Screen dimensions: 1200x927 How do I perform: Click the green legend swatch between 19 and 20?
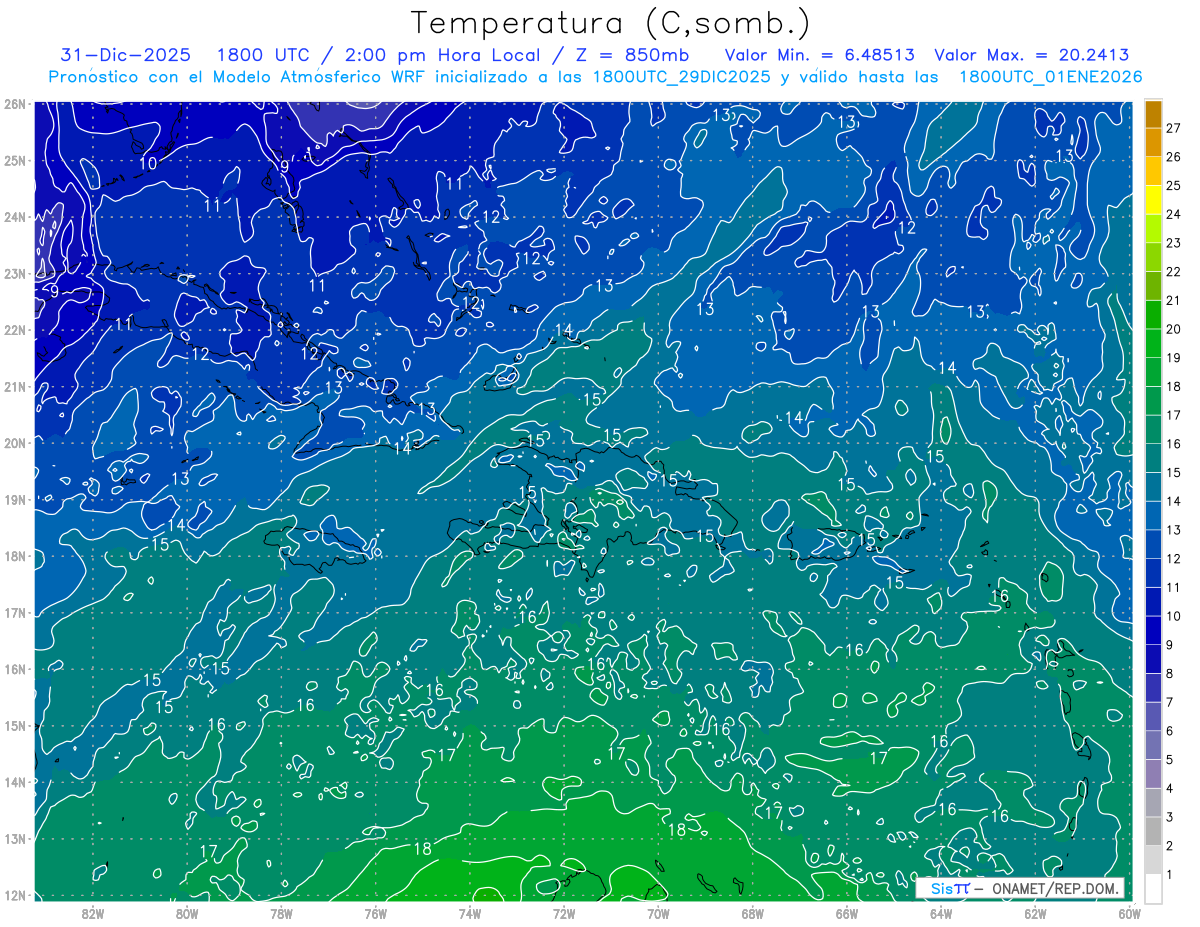tap(1153, 343)
